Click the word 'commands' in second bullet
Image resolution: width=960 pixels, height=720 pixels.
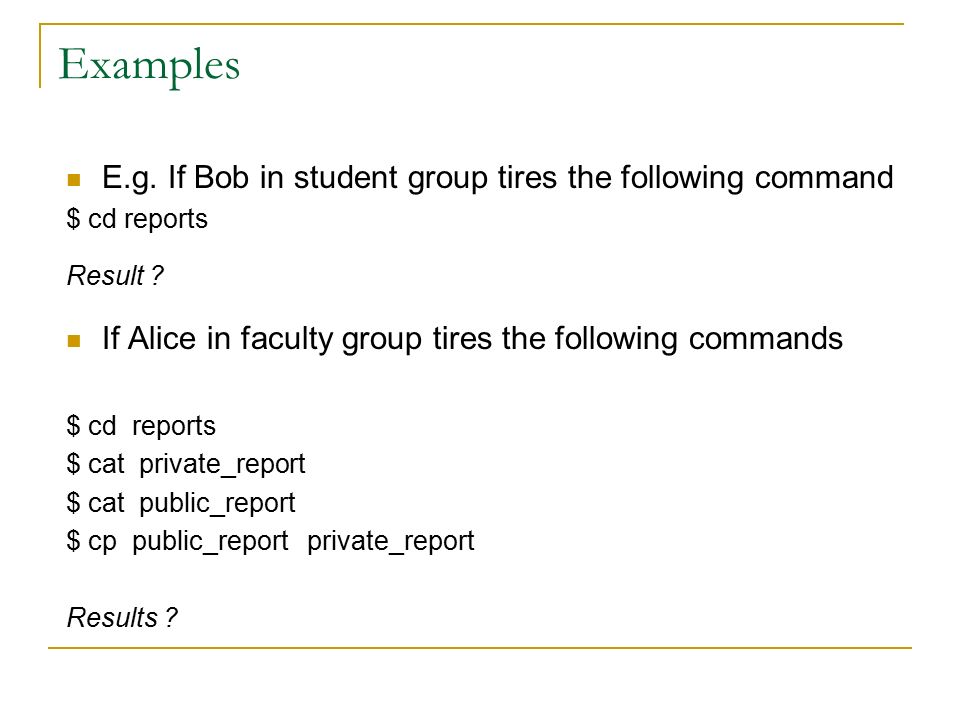pos(765,339)
